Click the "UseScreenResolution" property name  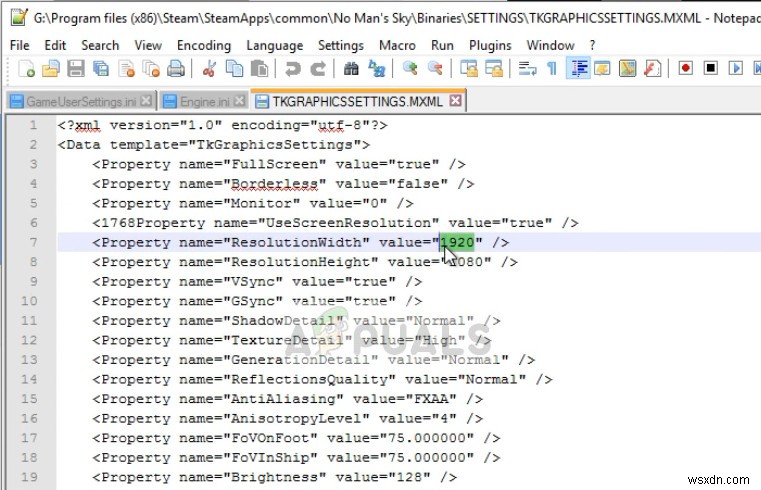(x=348, y=223)
